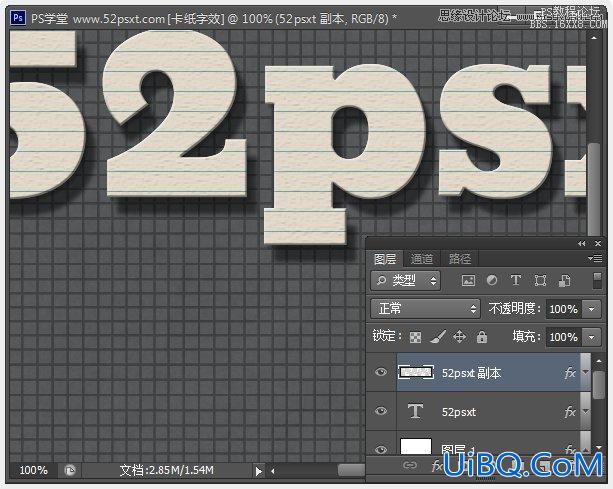Viewport: 613px width, 489px height.
Task: Click the Photoshop Ps logo icon
Action: pyautogui.click(x=18, y=18)
